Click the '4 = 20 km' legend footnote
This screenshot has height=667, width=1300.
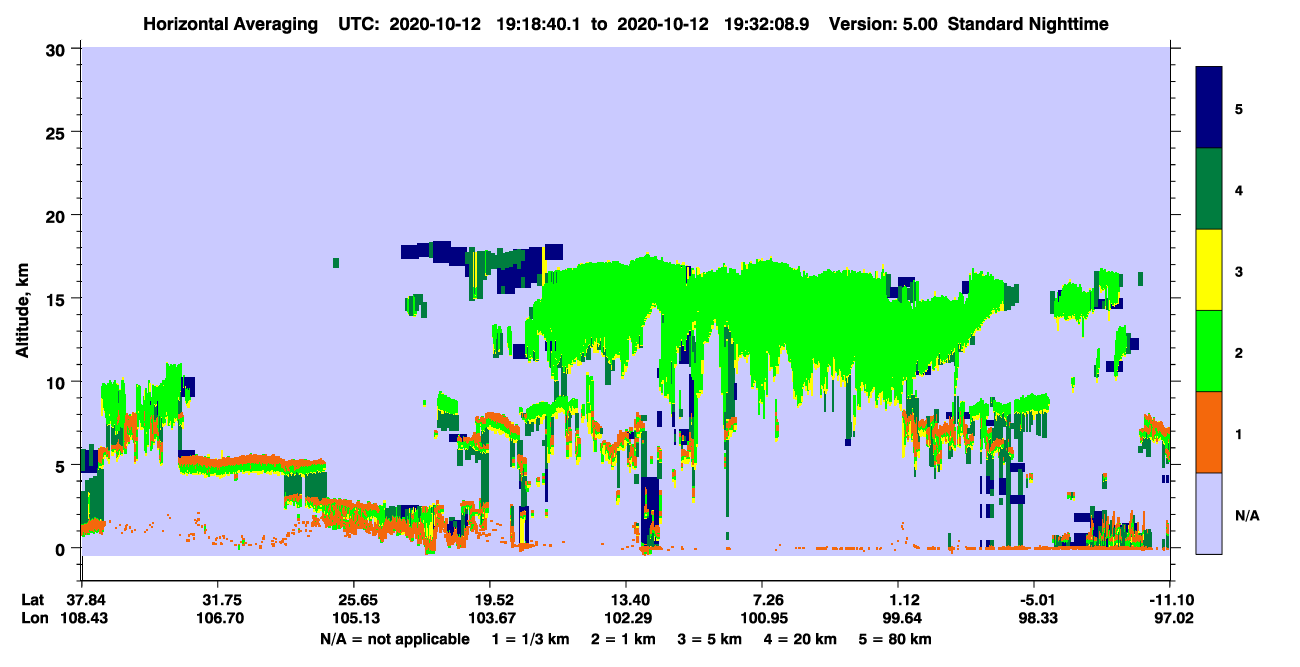pyautogui.click(x=801, y=639)
